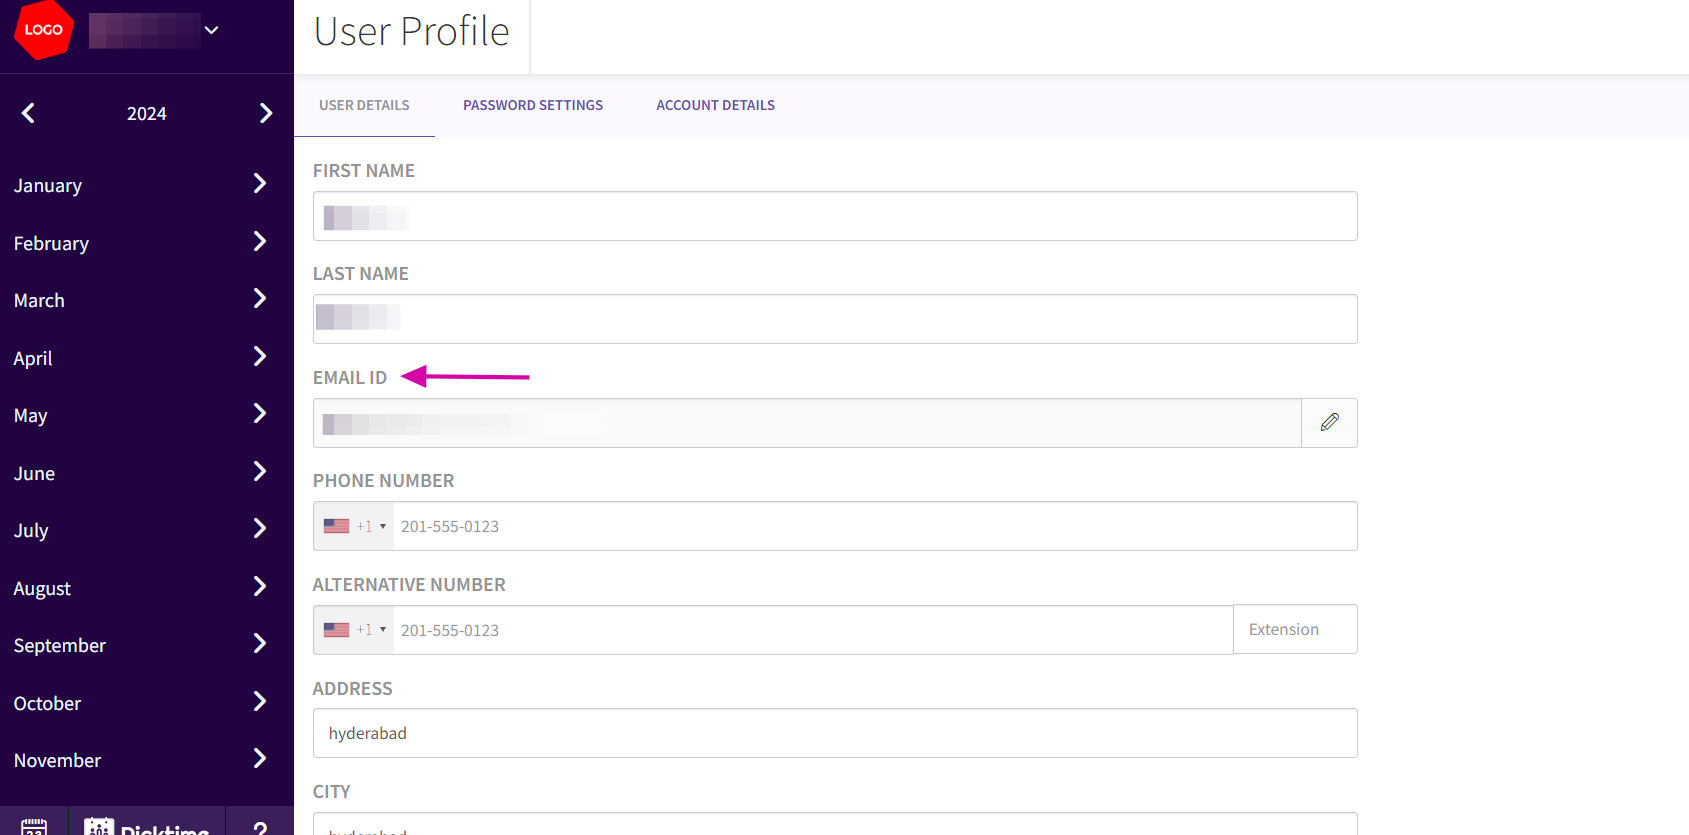Expand the June month entry
1689x835 pixels.
[259, 472]
